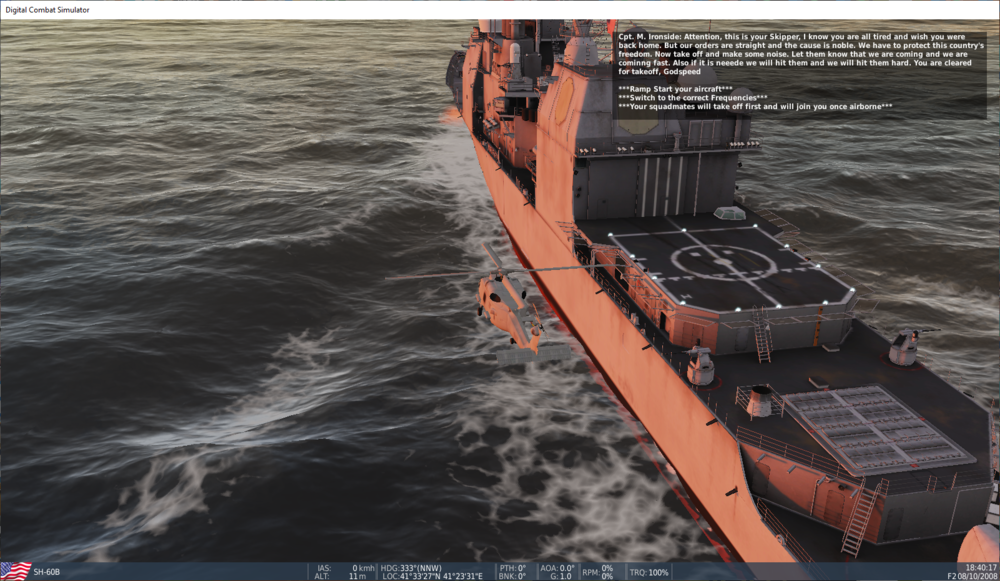Click the PTH 0° pitch readout
Viewport: 1000px width, 581px height.
513,568
